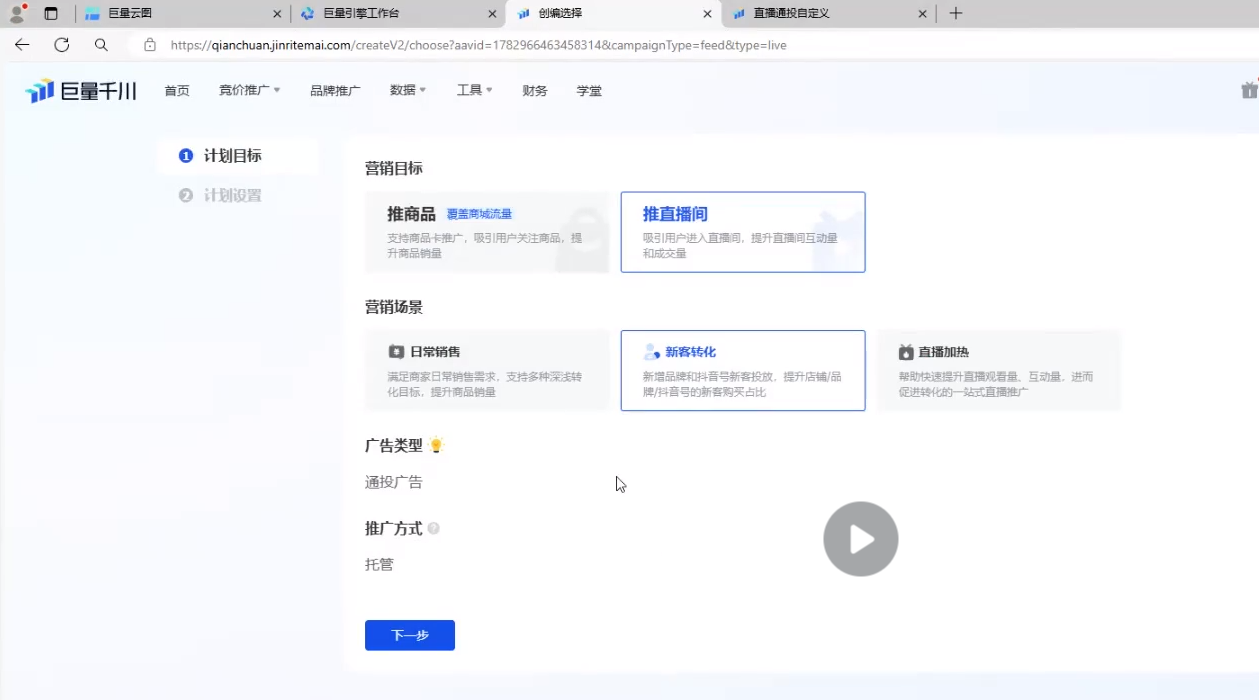Click the browser back arrow

click(22, 45)
